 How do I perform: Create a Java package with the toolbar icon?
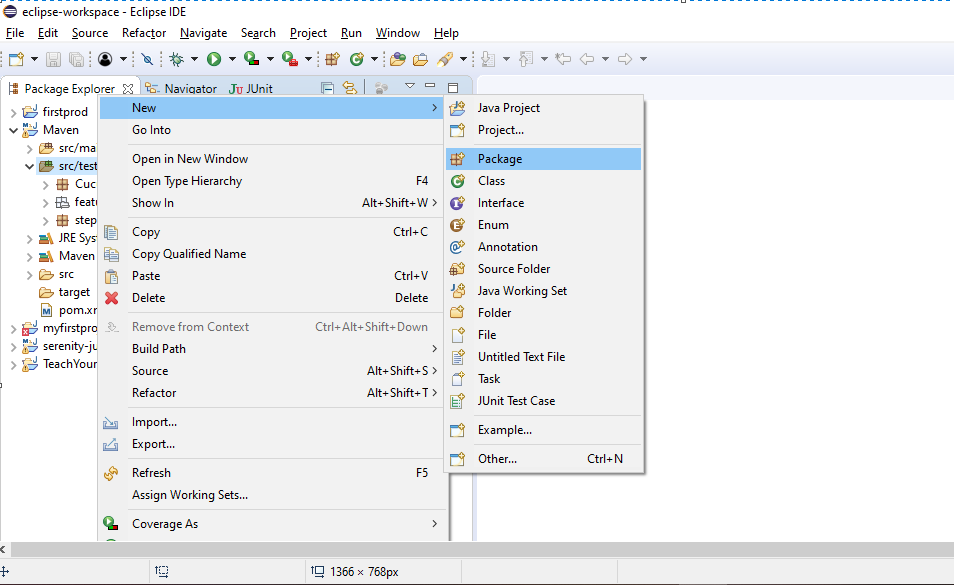tap(330, 58)
